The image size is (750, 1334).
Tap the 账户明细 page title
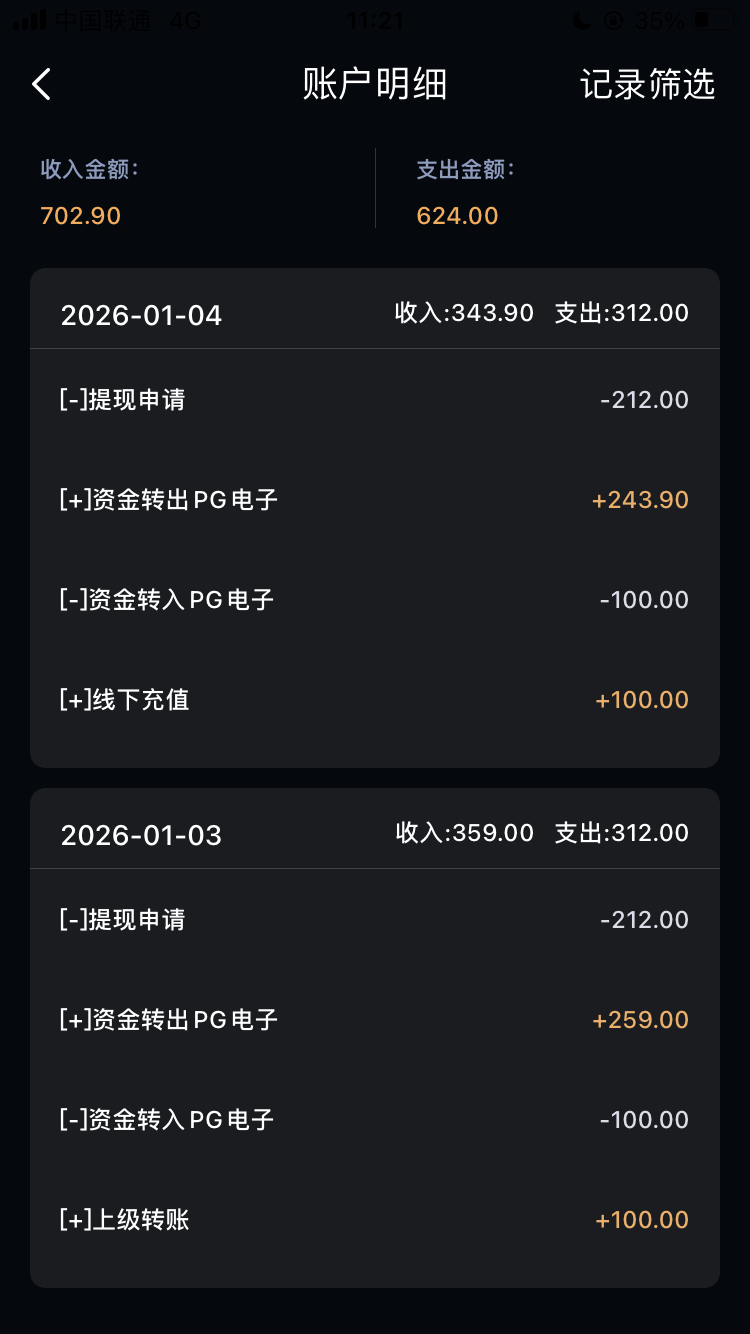point(375,85)
